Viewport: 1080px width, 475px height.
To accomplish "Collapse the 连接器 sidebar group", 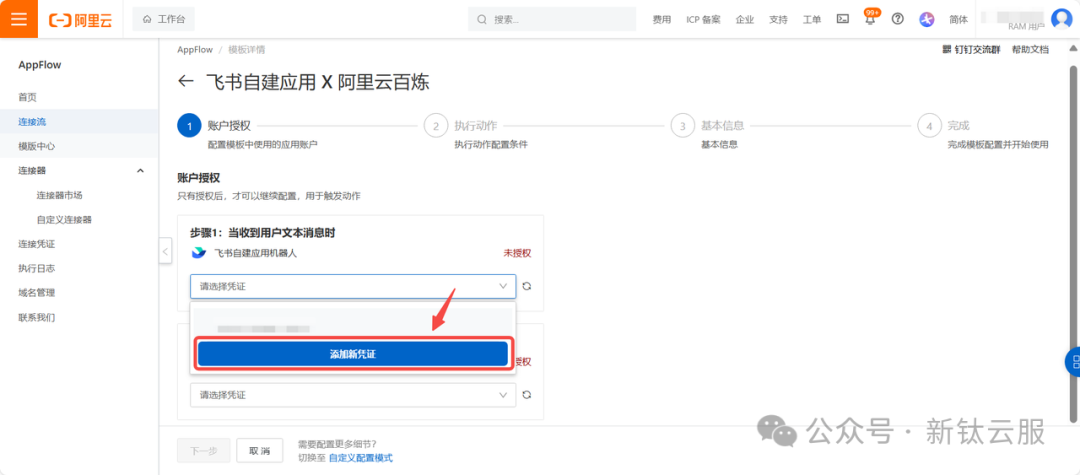I will click(141, 170).
